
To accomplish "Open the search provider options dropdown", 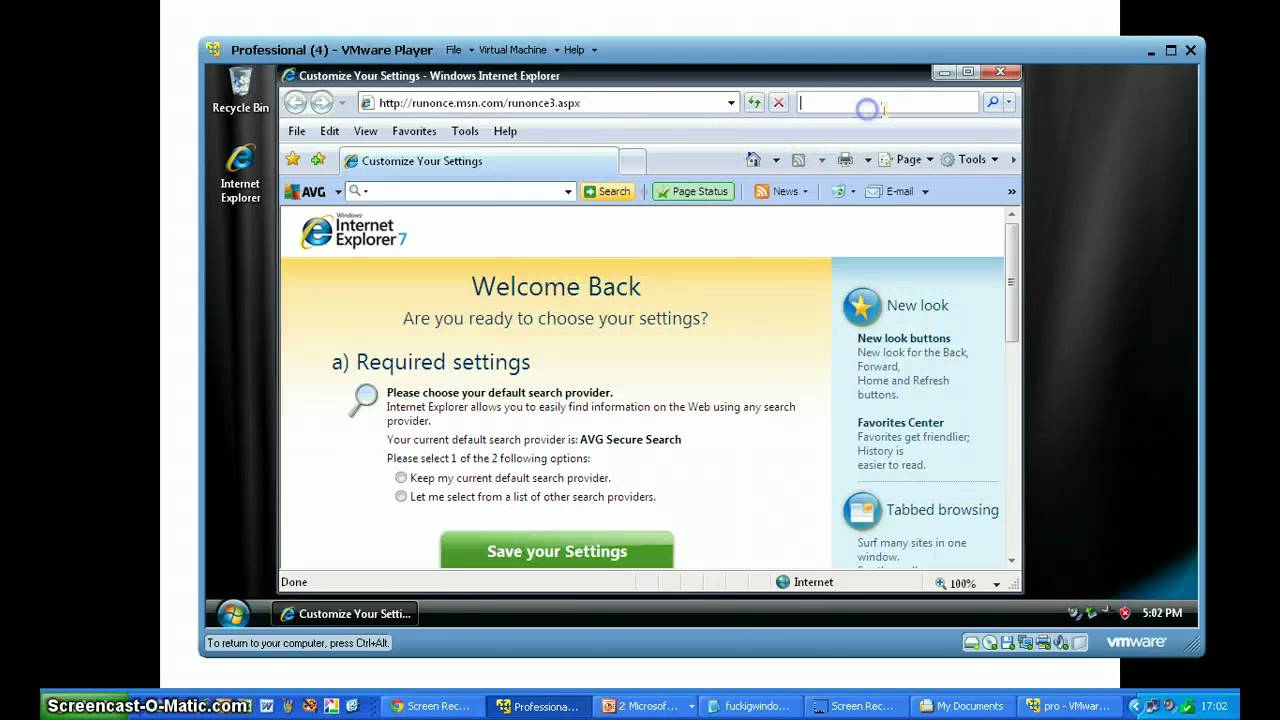I will click(x=1009, y=102).
